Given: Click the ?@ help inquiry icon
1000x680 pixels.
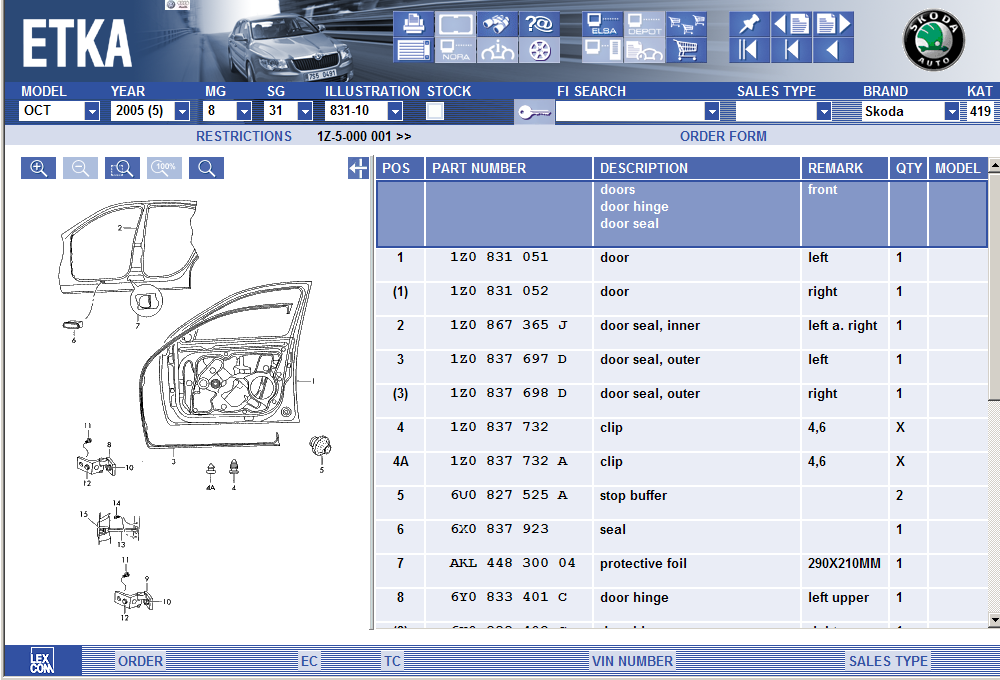Looking at the screenshot, I should pos(539,24).
